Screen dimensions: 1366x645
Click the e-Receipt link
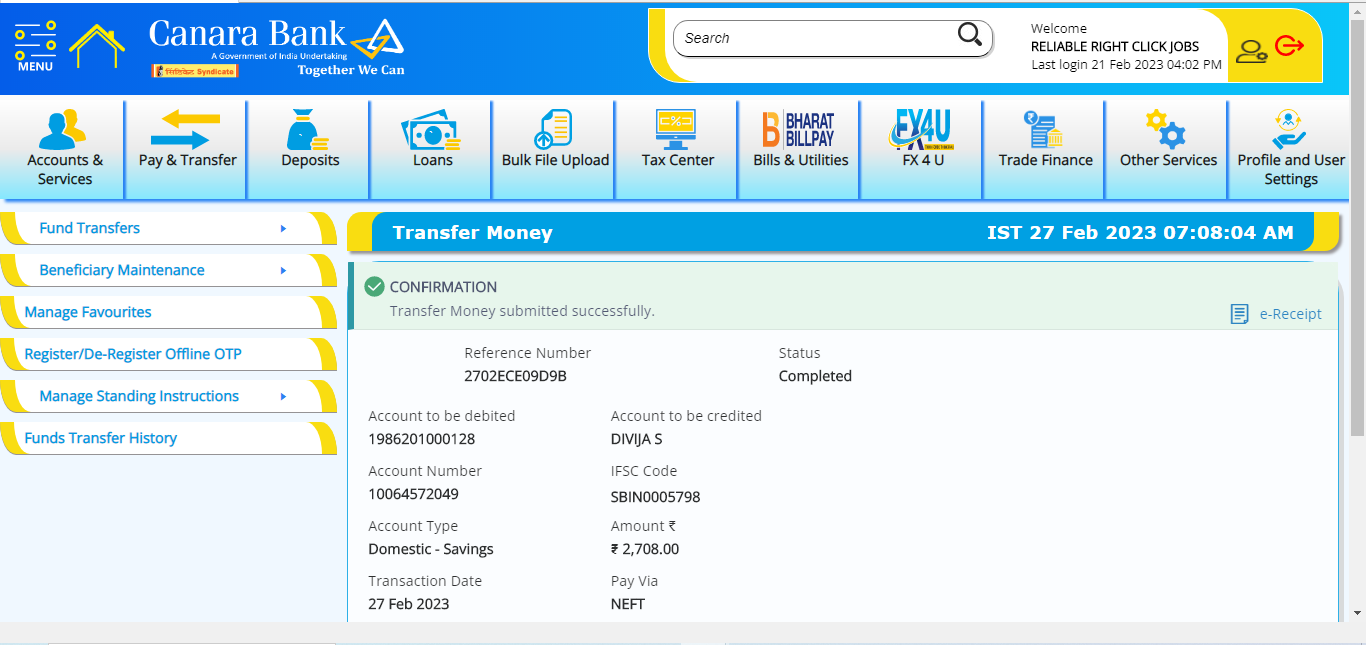pyautogui.click(x=1290, y=314)
